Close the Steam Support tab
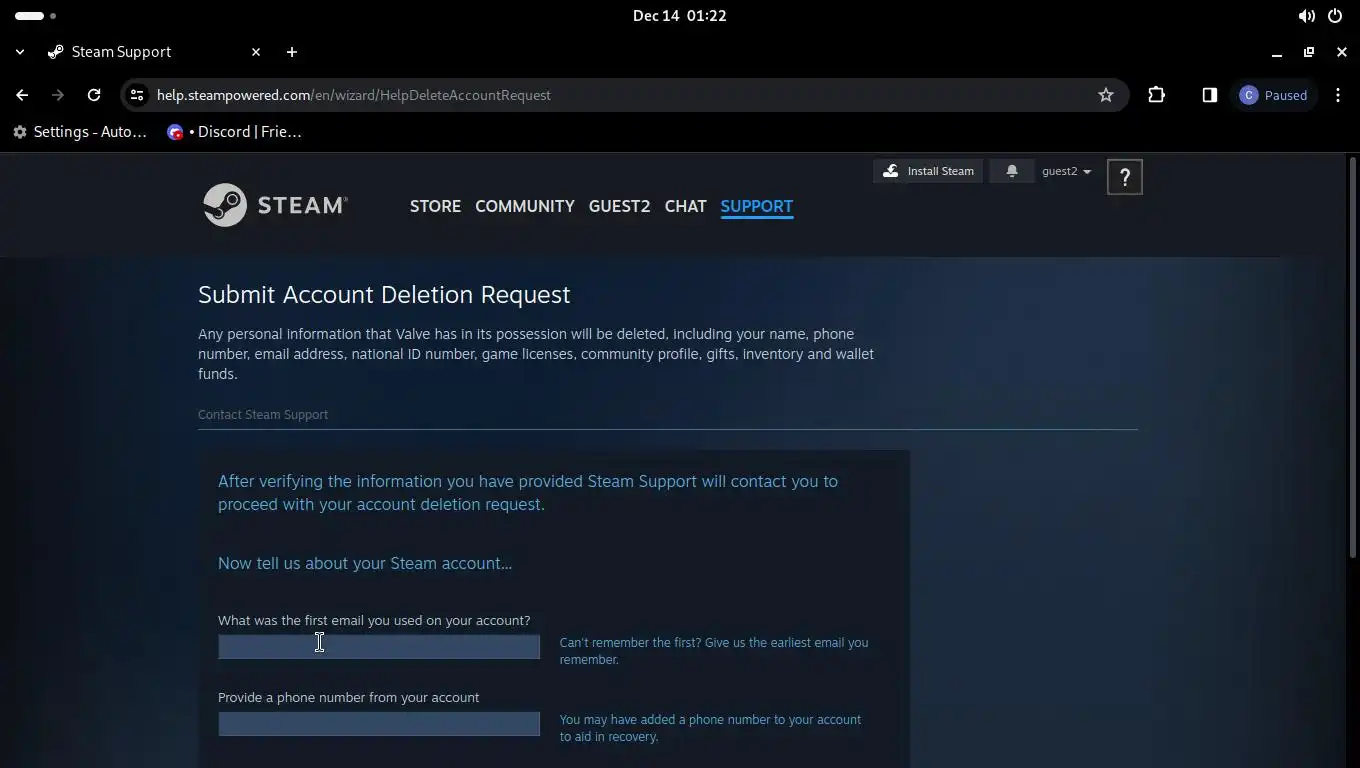The height and width of the screenshot is (768, 1360). click(255, 52)
